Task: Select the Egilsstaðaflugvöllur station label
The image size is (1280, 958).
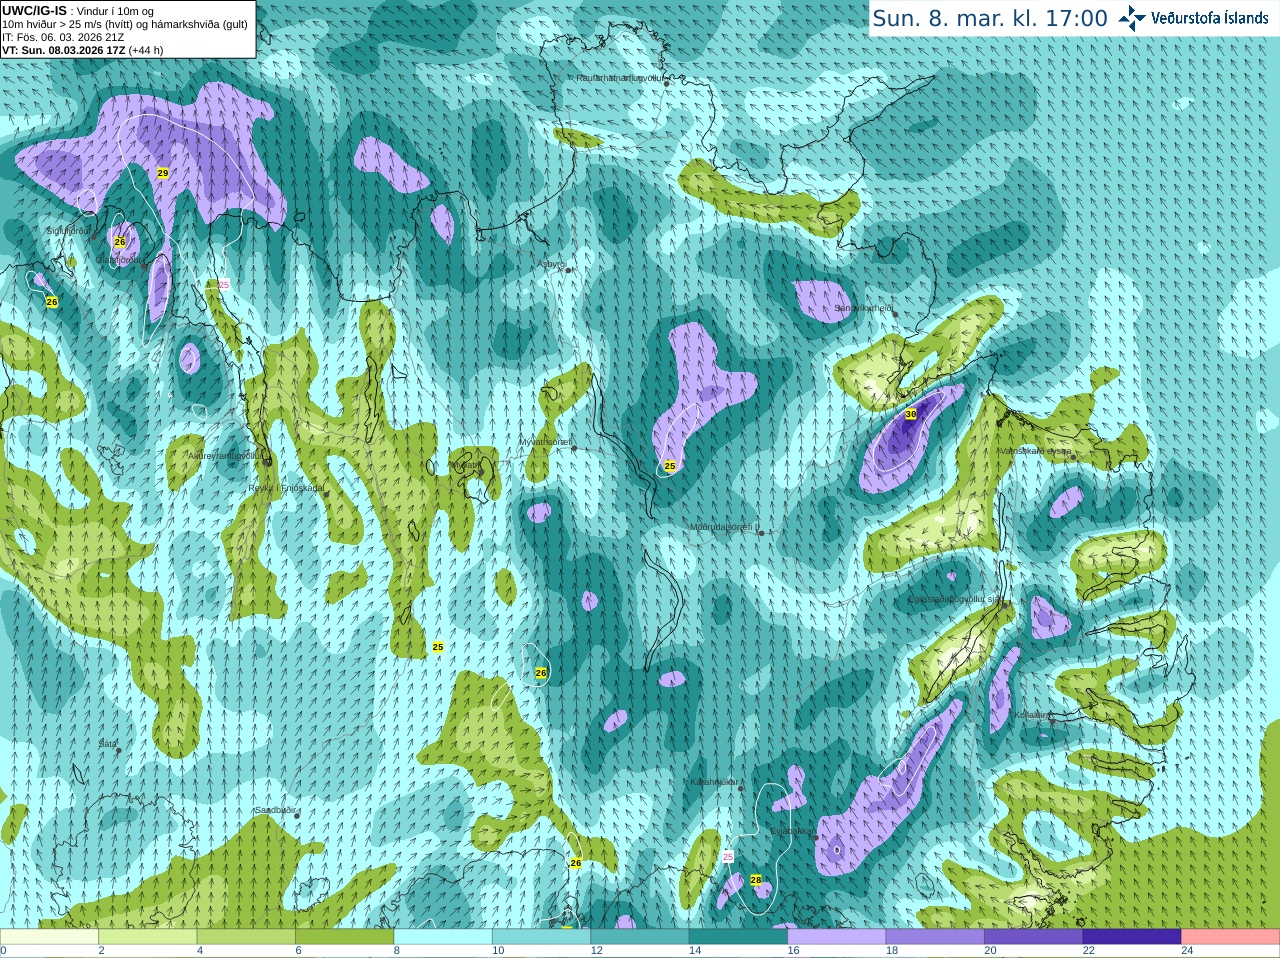Action: click(x=954, y=599)
